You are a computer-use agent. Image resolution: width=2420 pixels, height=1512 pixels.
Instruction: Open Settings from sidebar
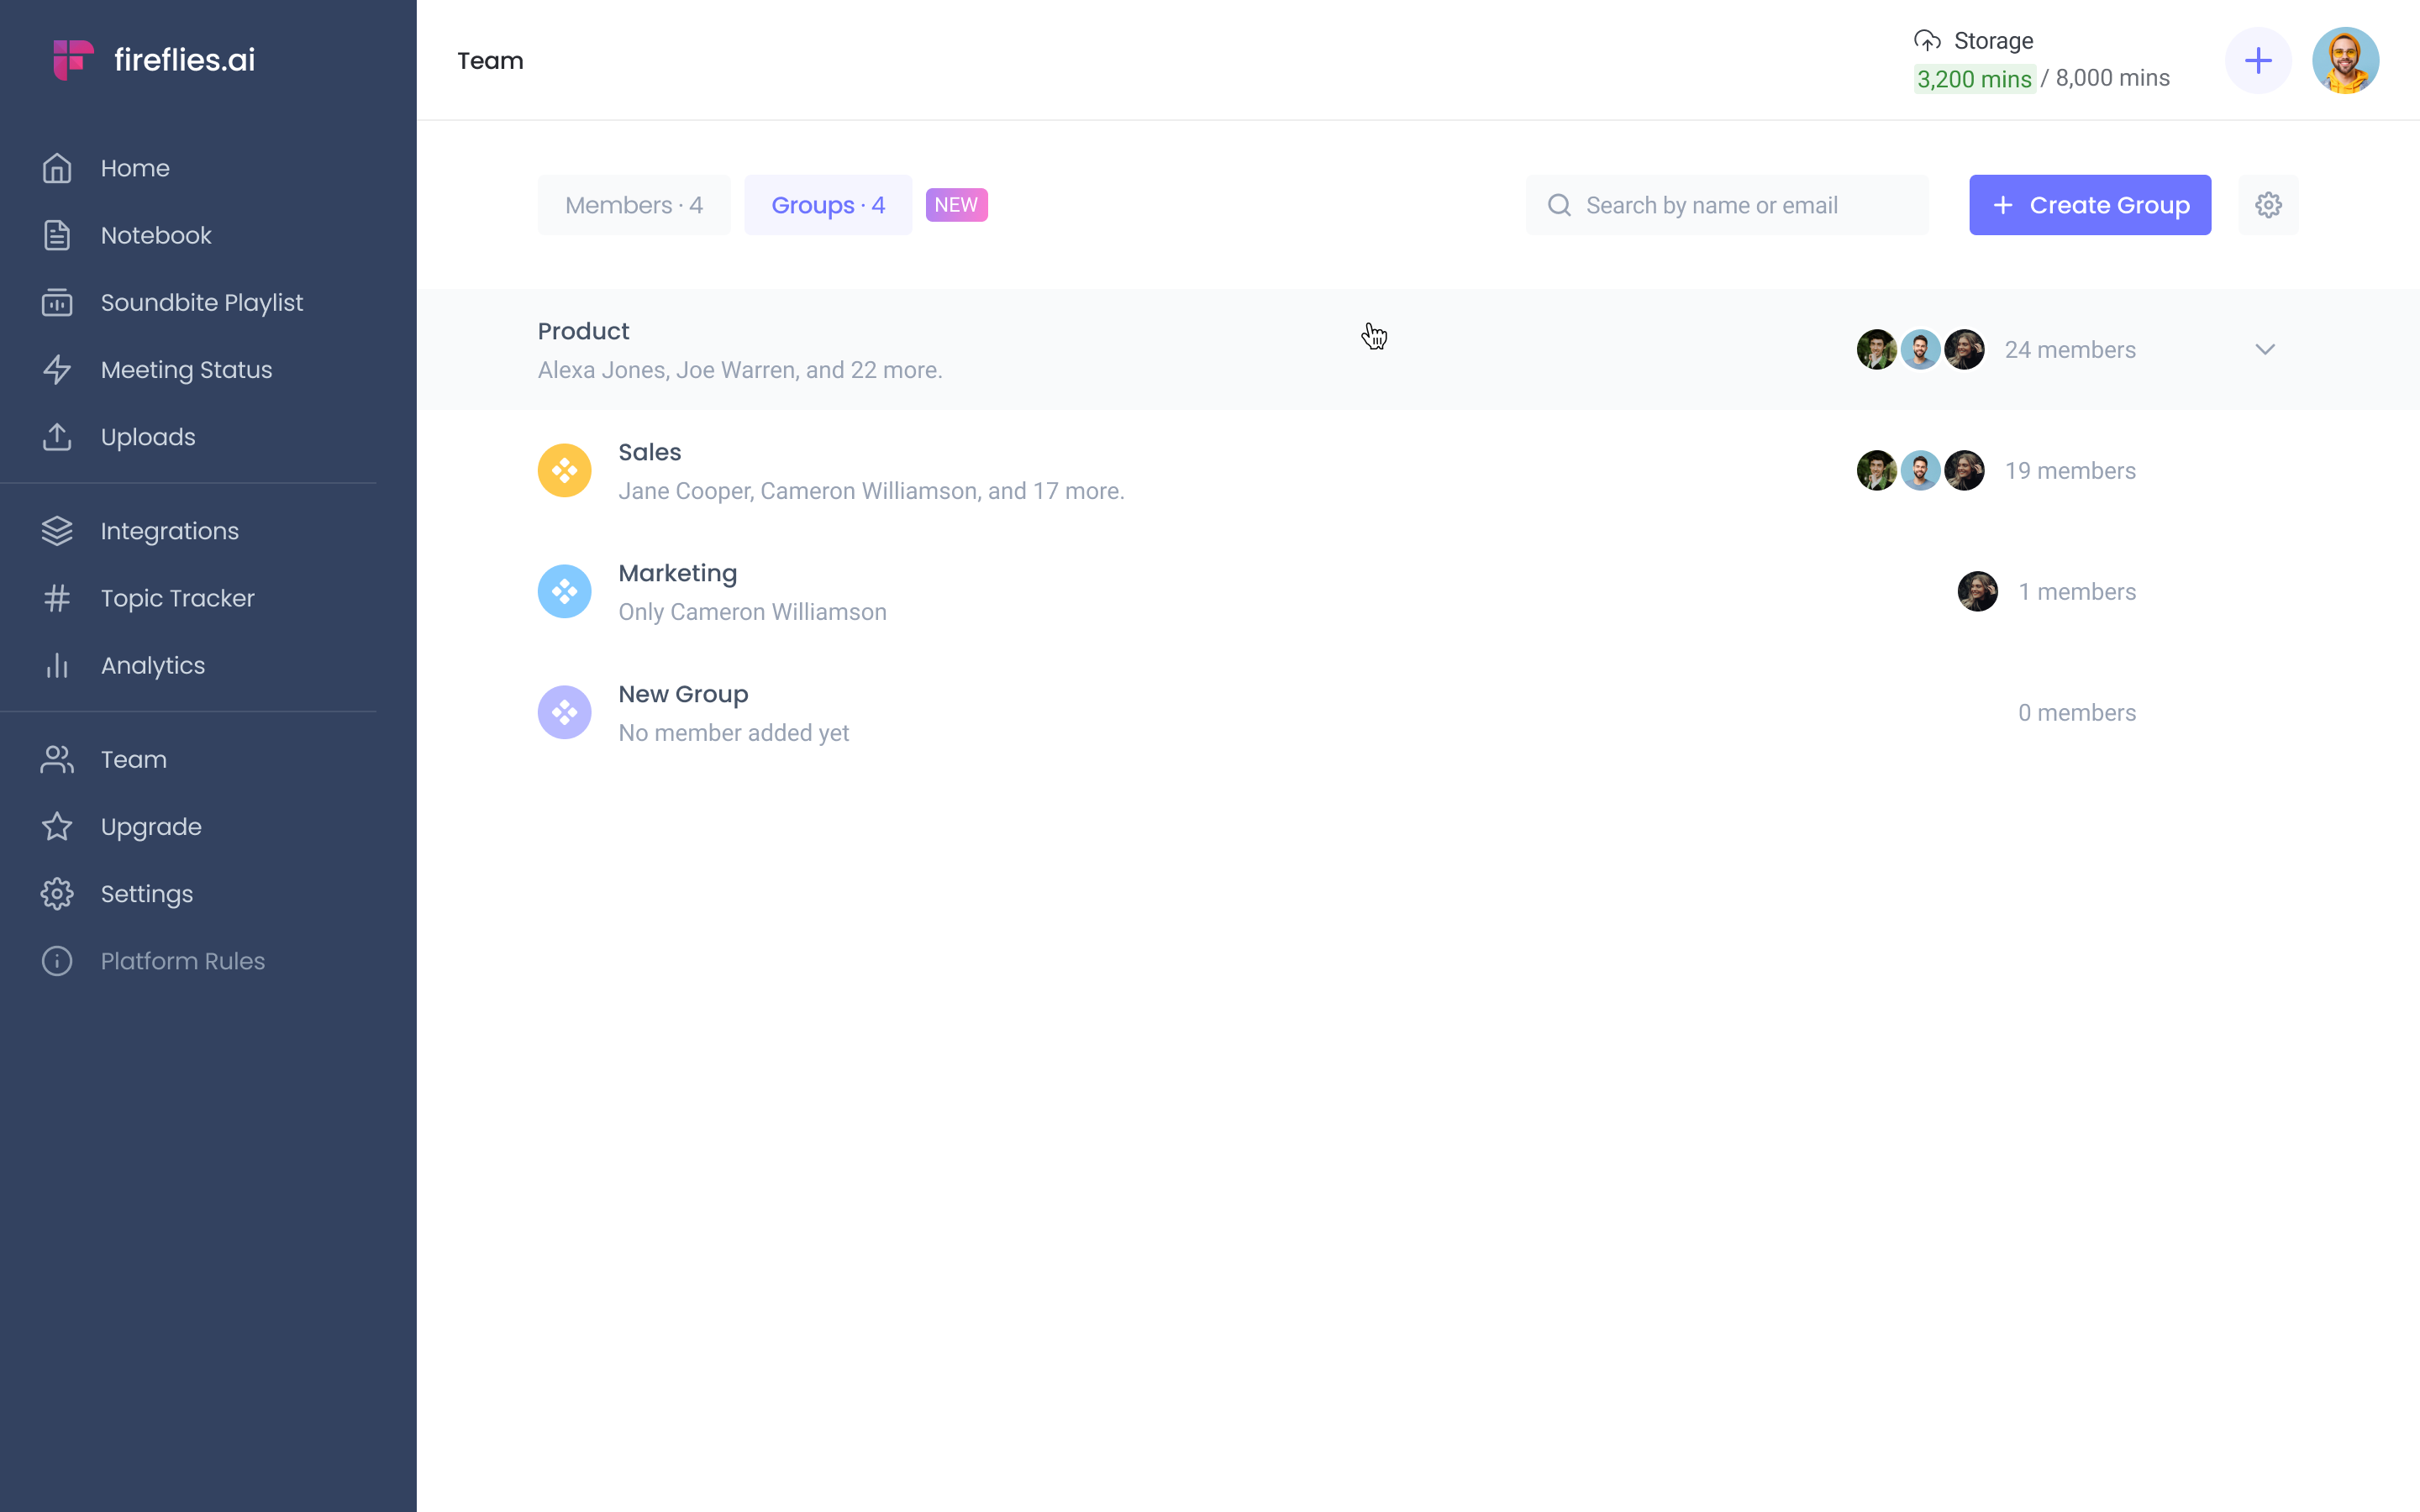coord(146,894)
